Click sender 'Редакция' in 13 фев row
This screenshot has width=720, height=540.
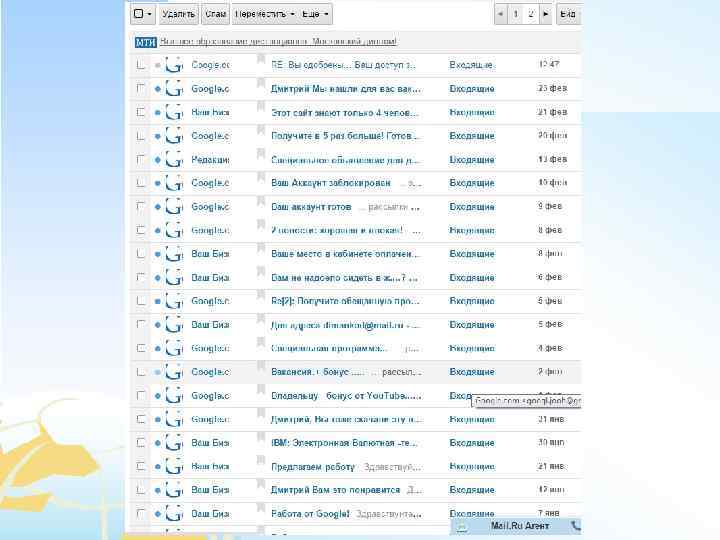(x=210, y=159)
